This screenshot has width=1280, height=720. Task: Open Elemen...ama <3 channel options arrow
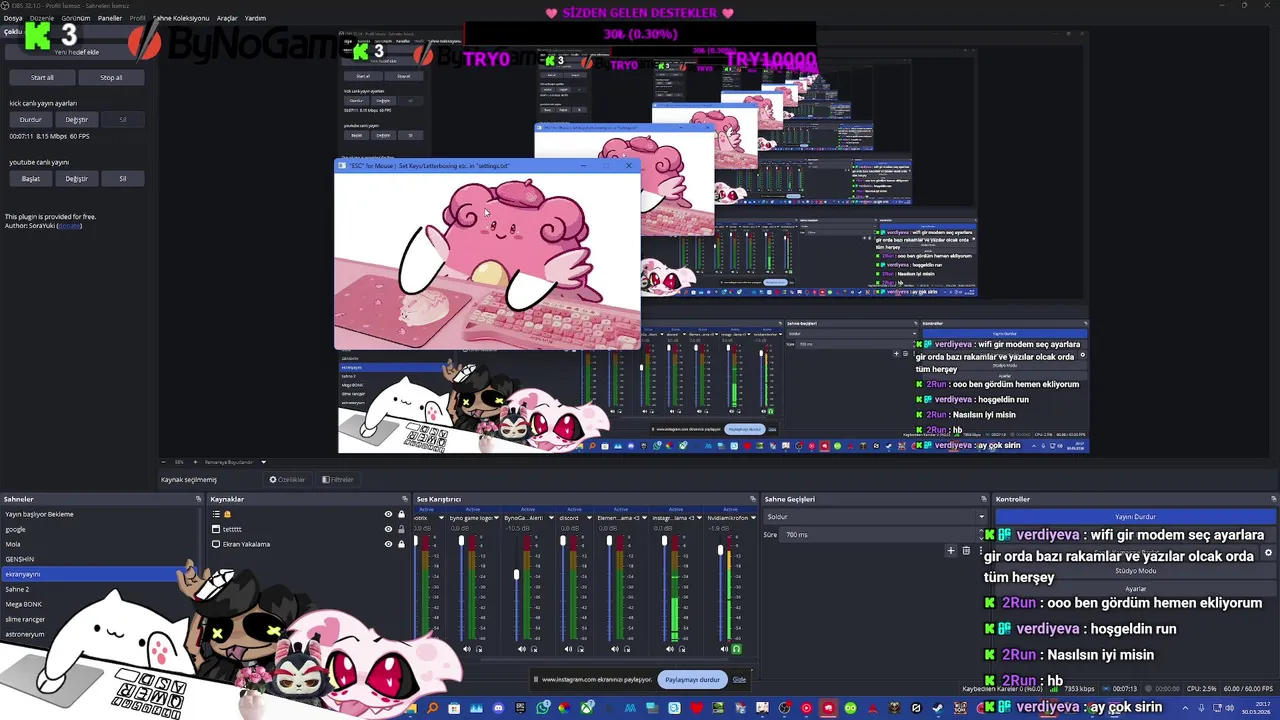pyautogui.click(x=644, y=518)
